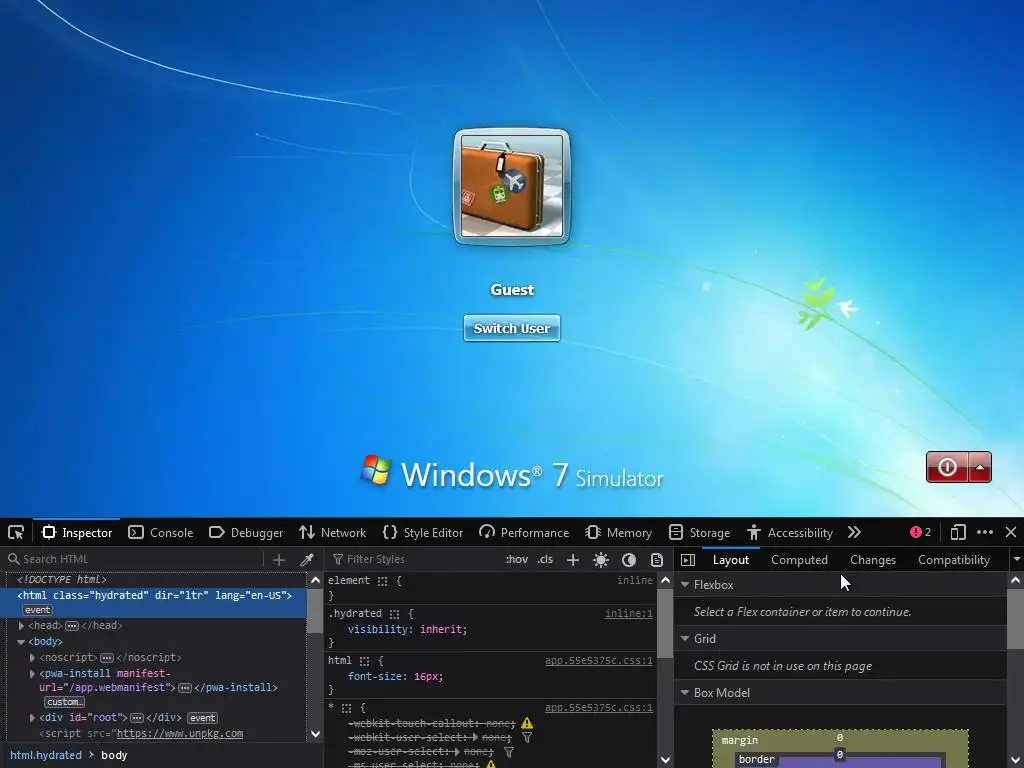Click the Switch User button
1024x768 pixels.
[512, 328]
